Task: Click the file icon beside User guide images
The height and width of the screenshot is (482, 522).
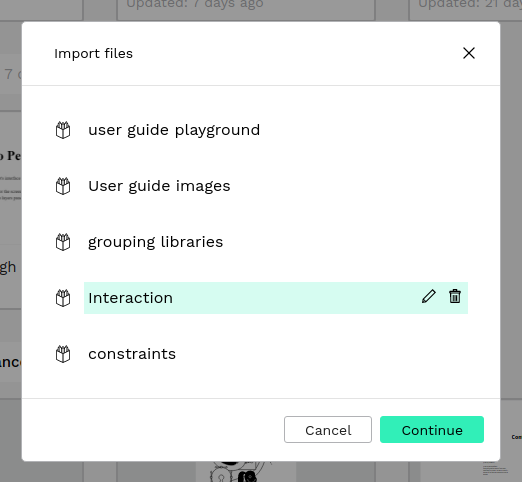Action: [63, 186]
